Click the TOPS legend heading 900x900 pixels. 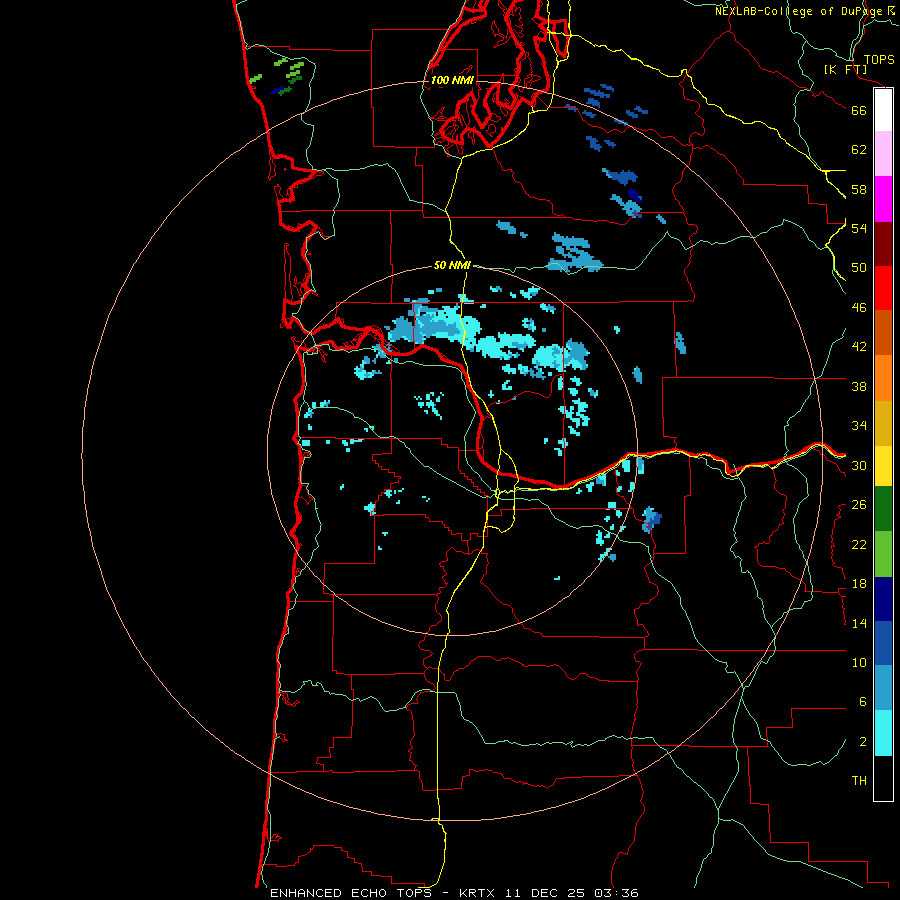point(879,59)
